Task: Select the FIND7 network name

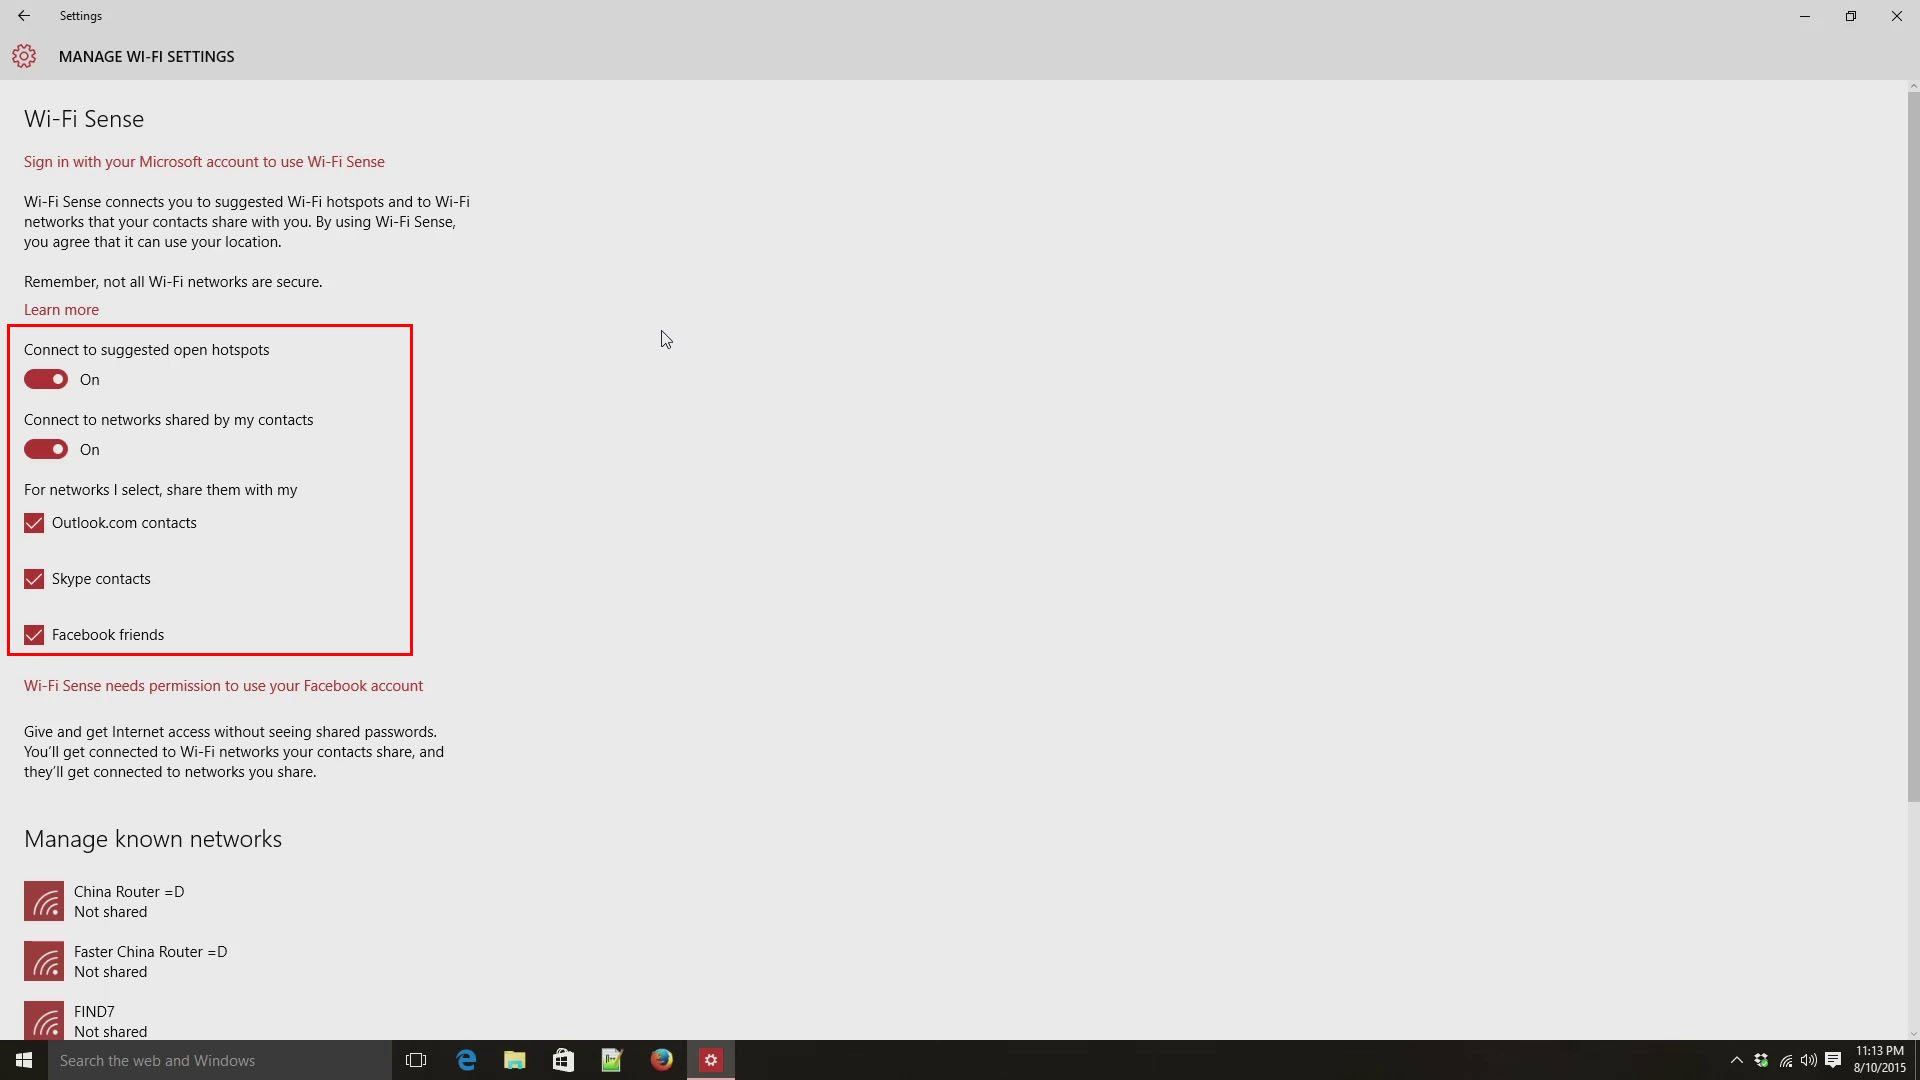Action: click(x=94, y=1012)
